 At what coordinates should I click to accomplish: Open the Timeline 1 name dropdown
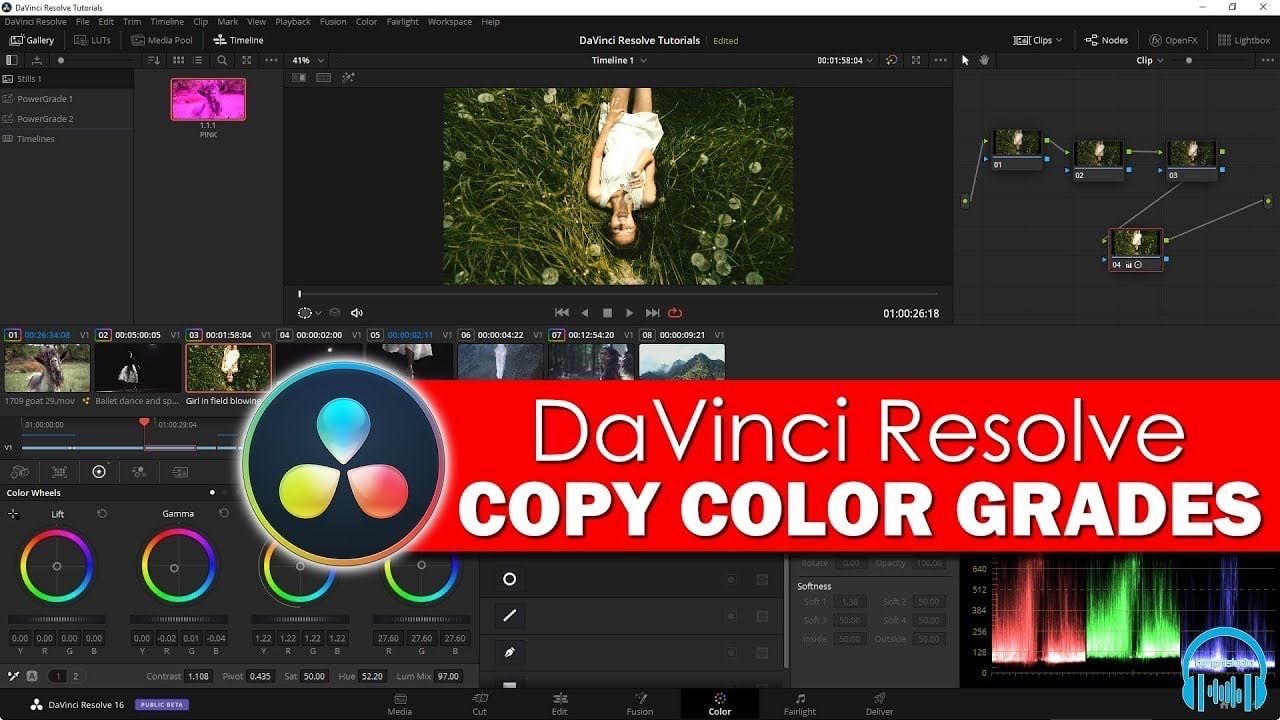click(619, 60)
